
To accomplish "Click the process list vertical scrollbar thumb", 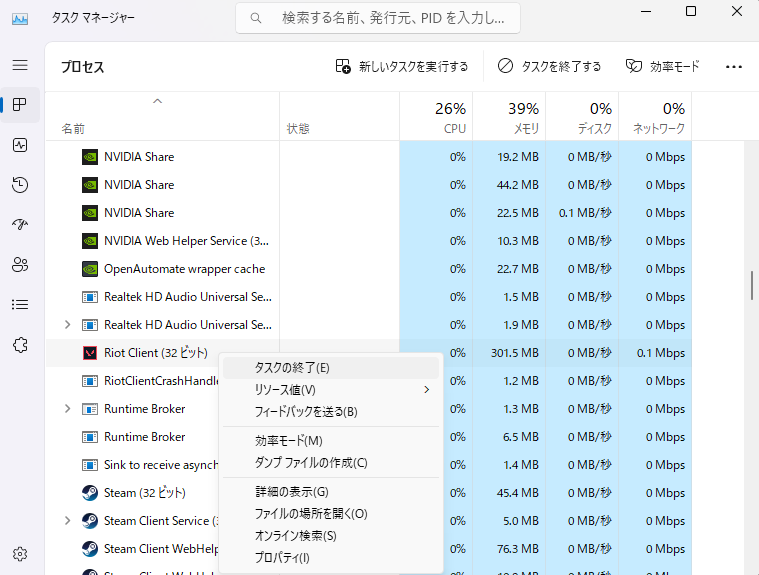I will [751, 285].
